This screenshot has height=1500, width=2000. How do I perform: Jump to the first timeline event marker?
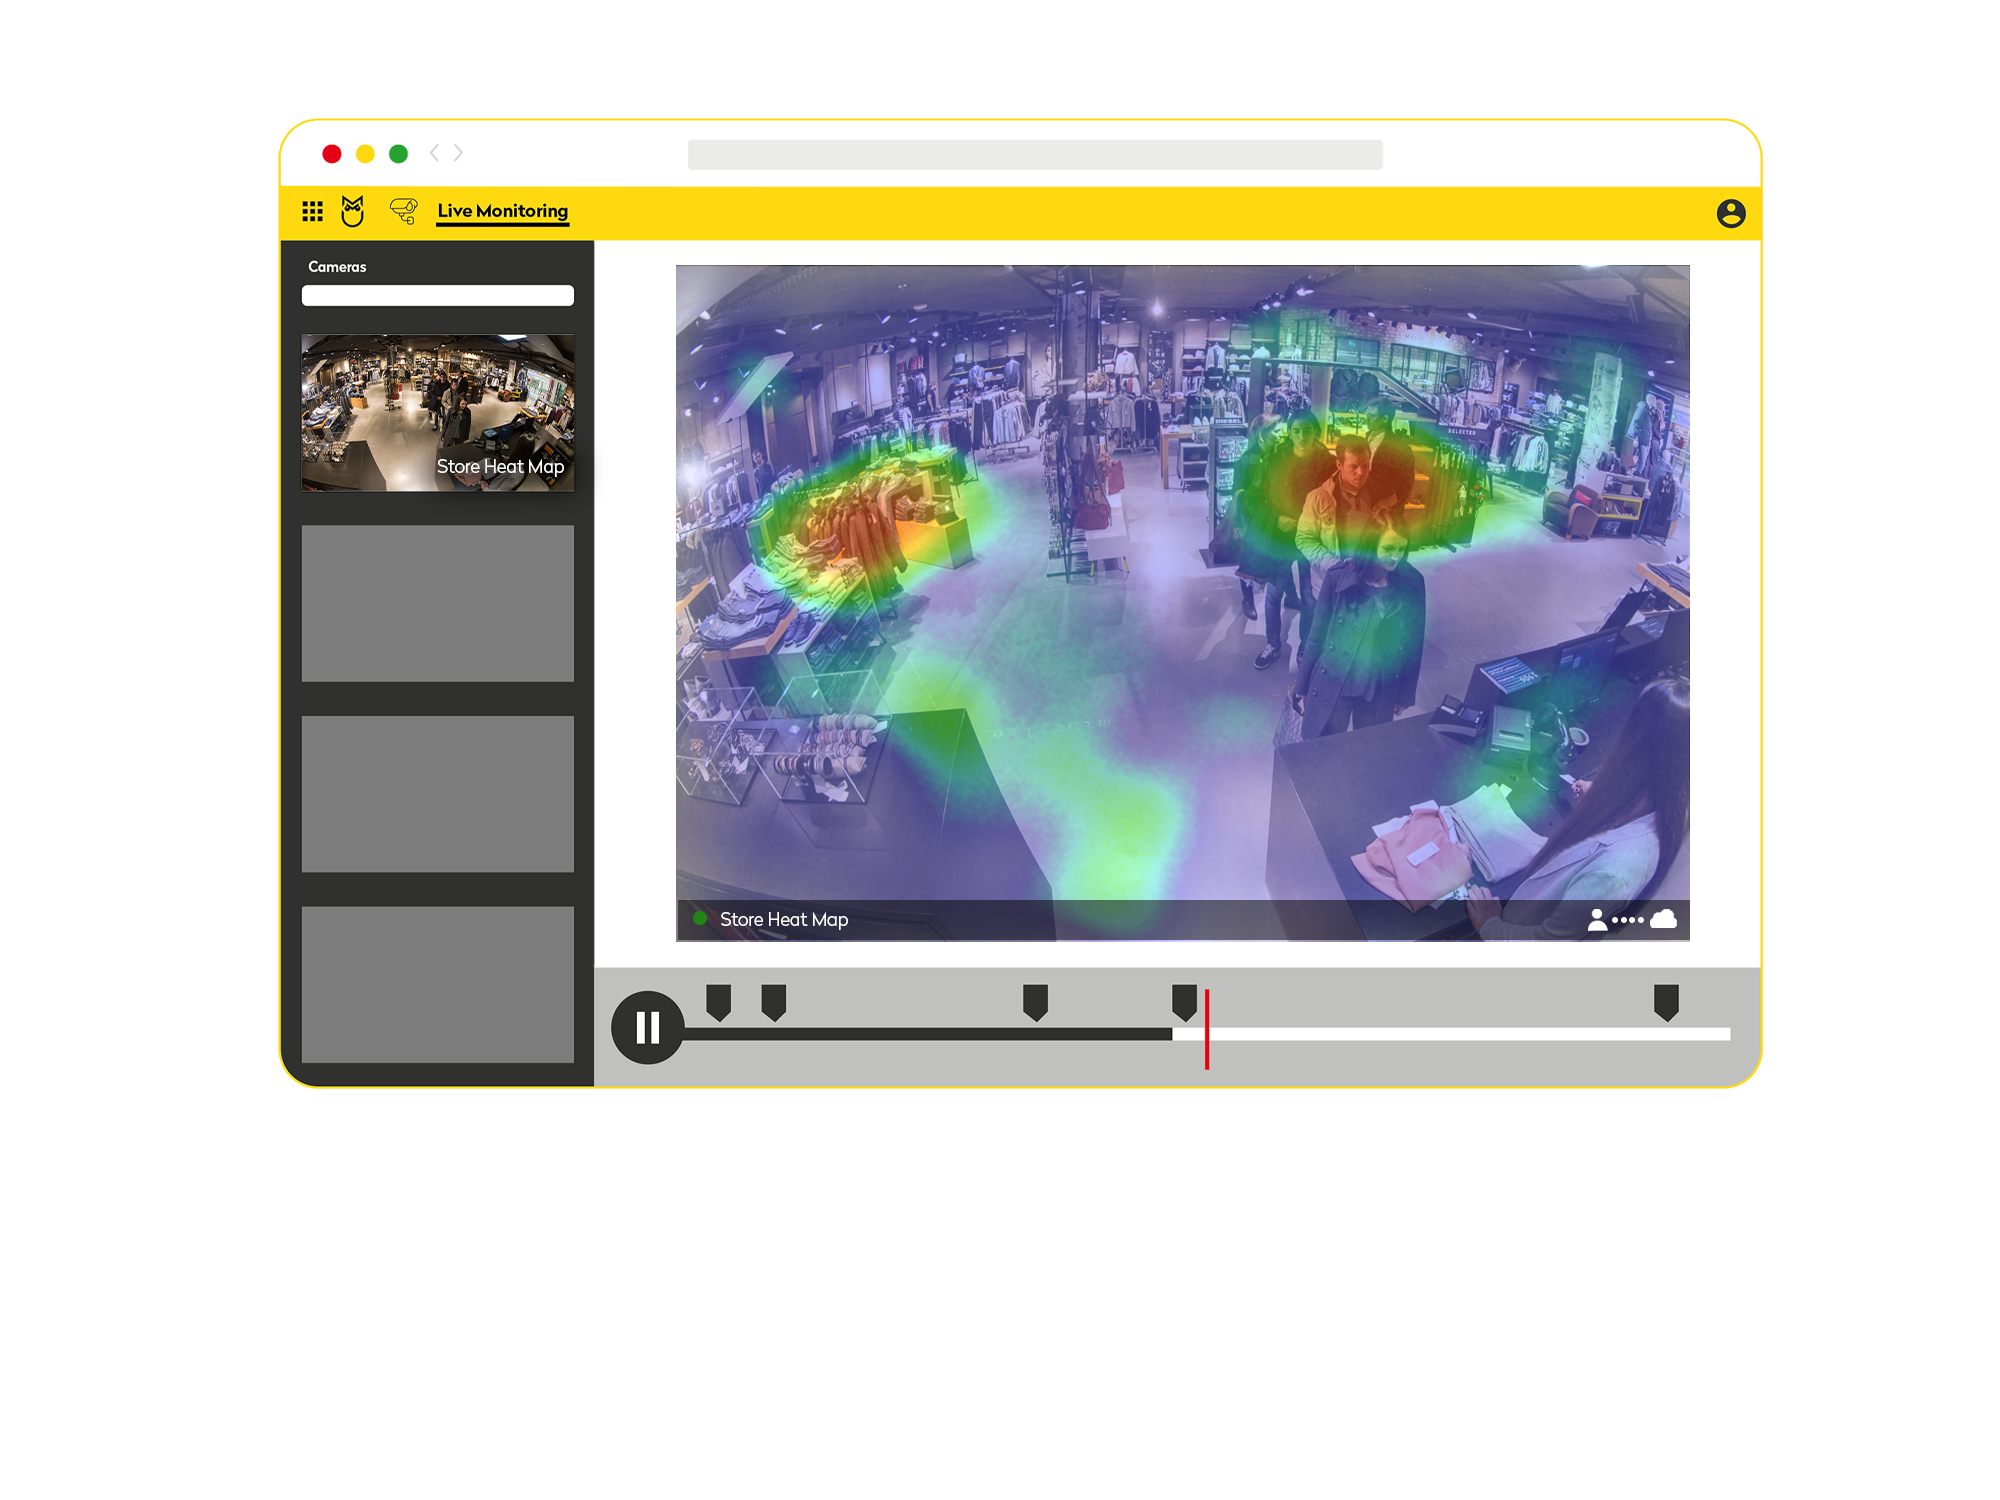(x=718, y=1002)
